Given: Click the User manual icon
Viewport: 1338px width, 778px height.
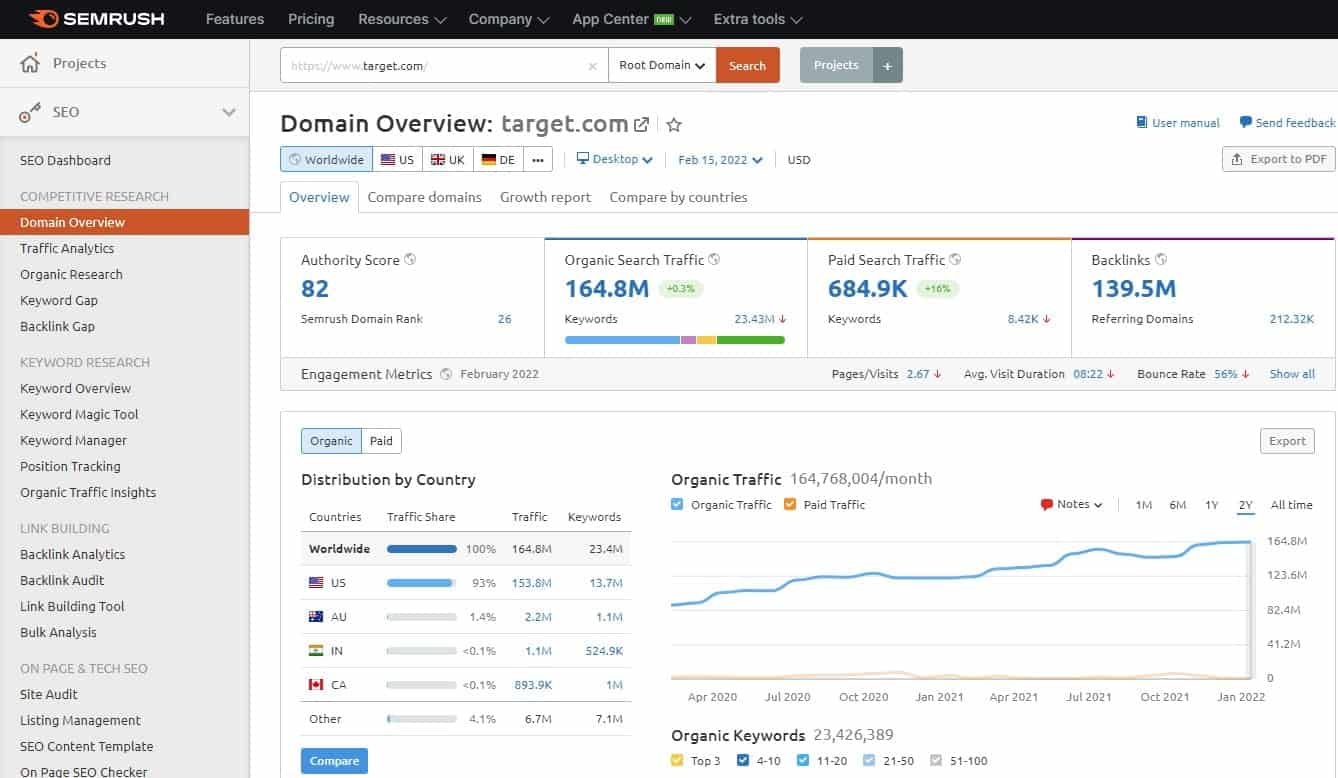Looking at the screenshot, I should point(1141,122).
